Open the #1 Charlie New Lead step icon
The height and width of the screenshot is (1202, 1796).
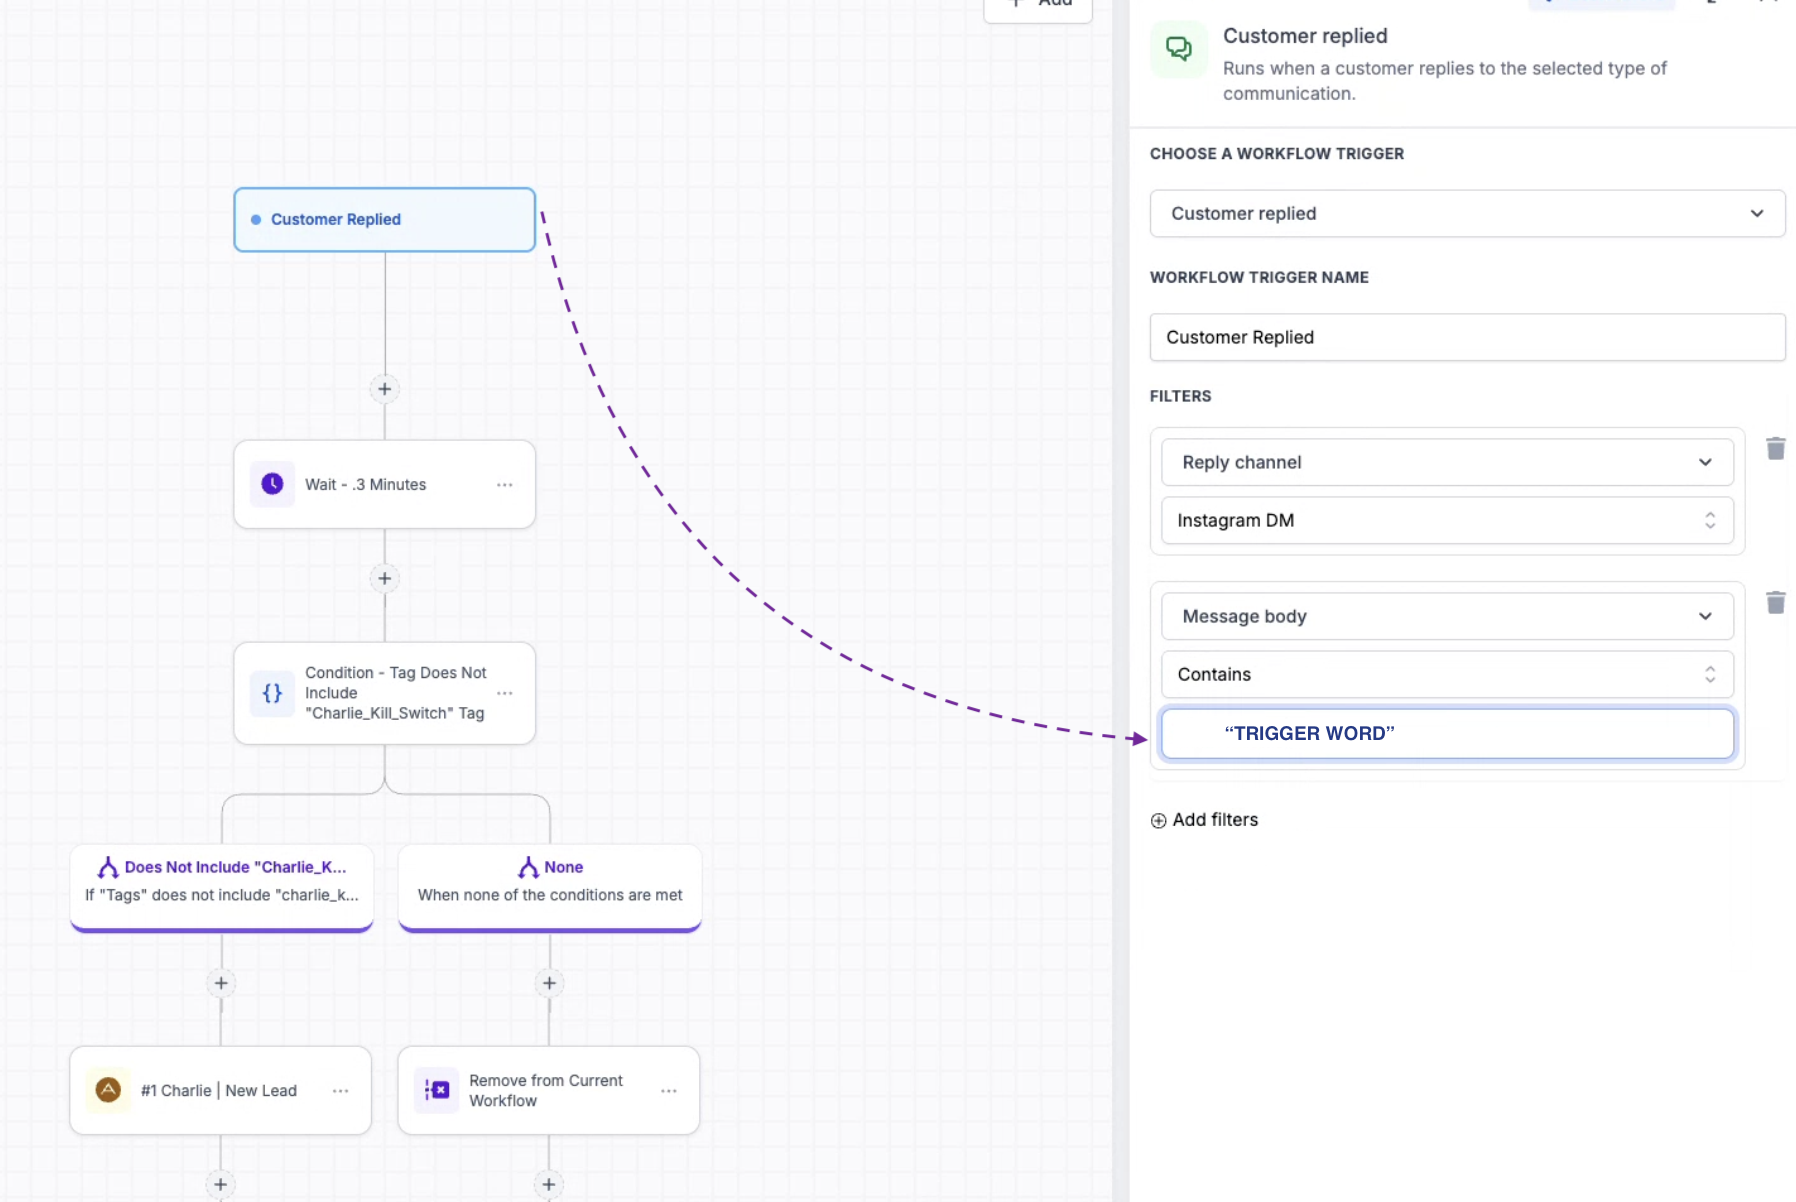click(108, 1090)
